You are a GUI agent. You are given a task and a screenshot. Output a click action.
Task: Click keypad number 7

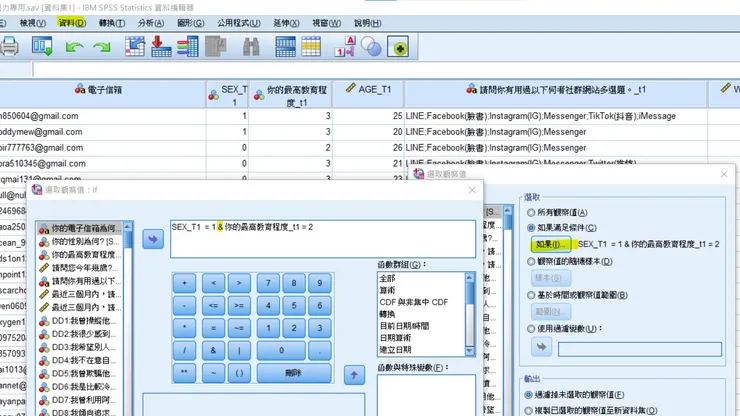coord(268,283)
